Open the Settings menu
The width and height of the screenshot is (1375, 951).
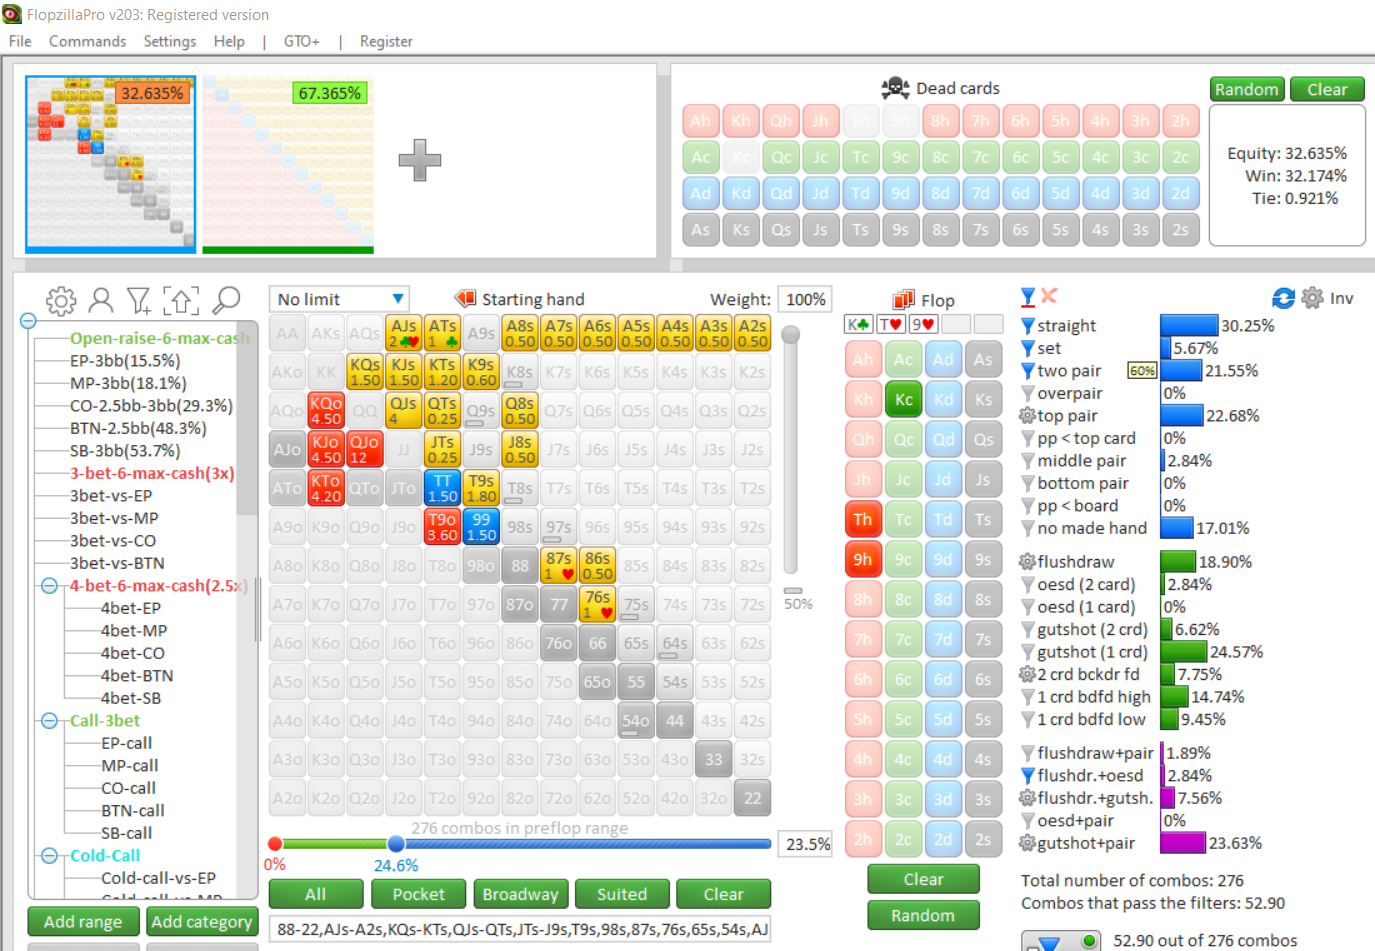(170, 41)
